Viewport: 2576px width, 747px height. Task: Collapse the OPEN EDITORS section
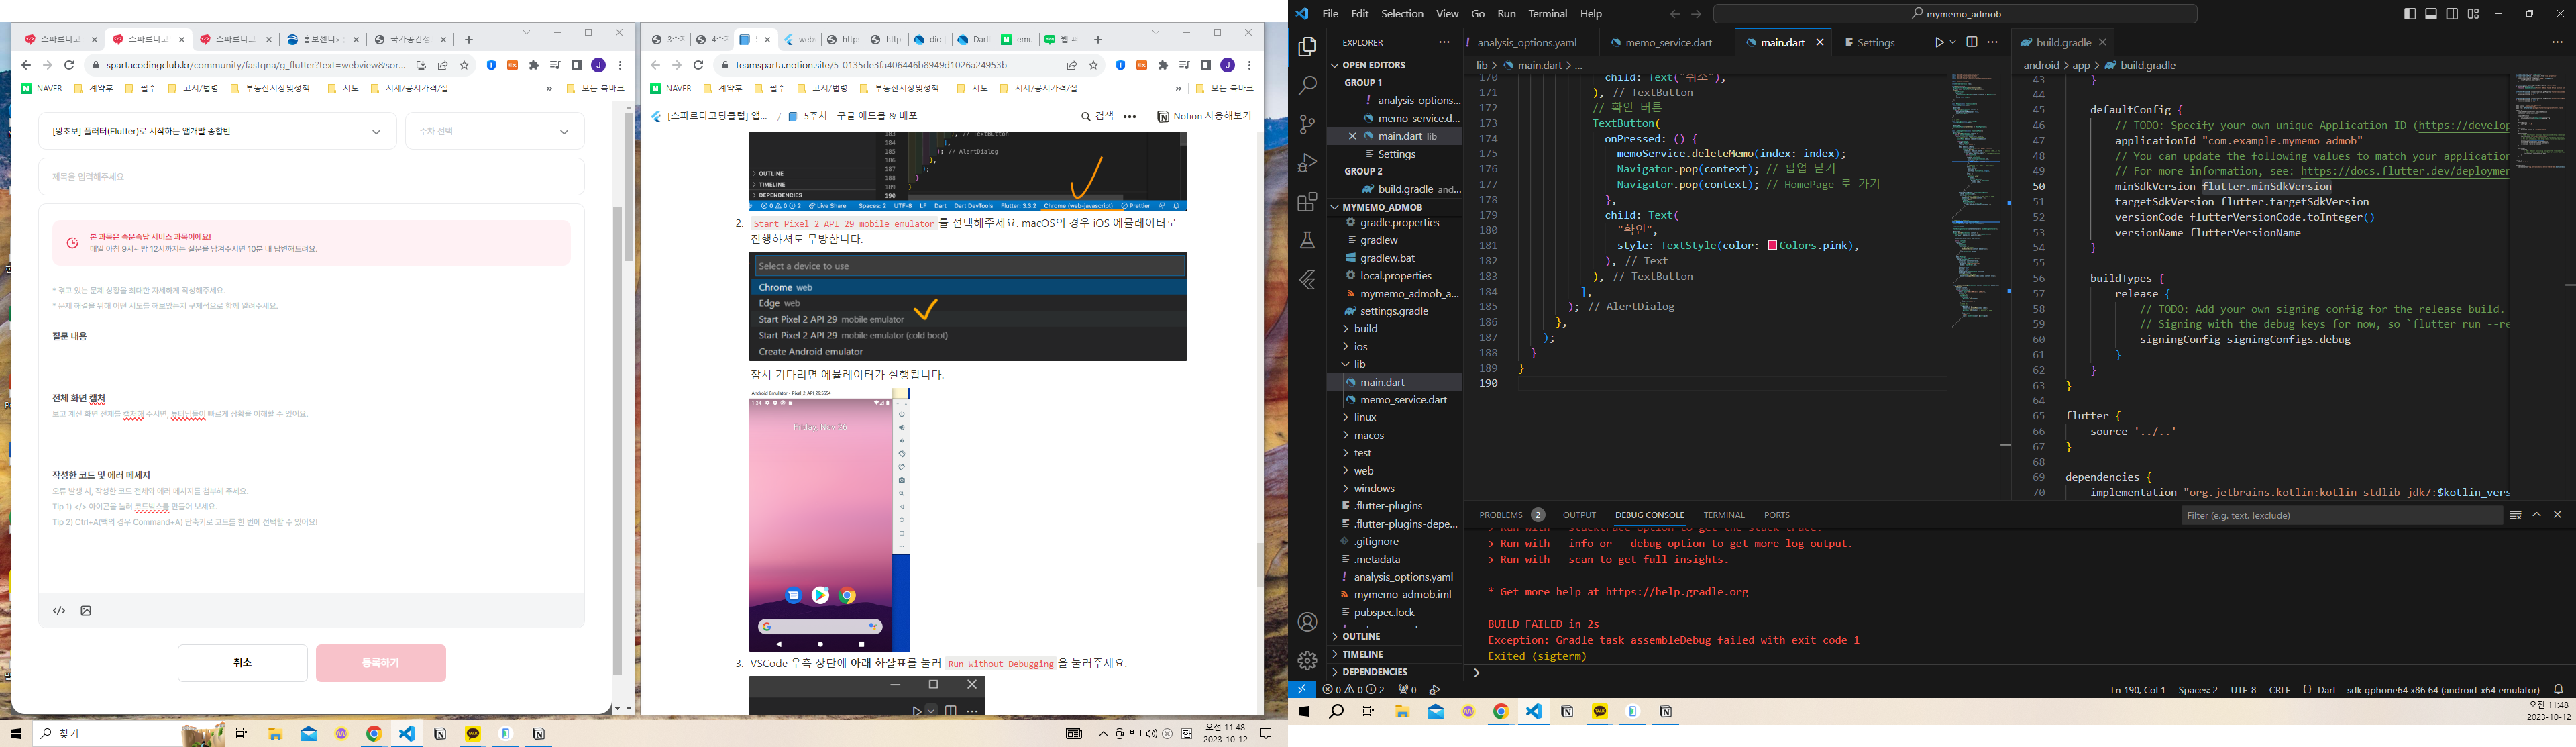coord(1394,65)
